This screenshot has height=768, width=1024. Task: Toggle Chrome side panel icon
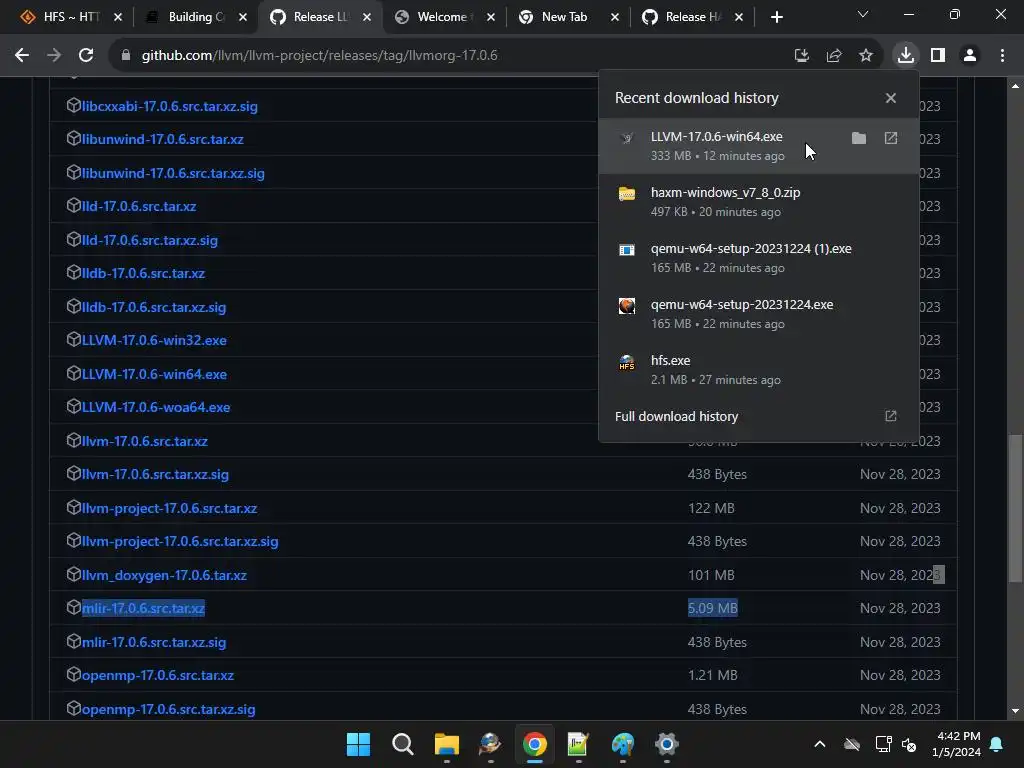pos(938,56)
